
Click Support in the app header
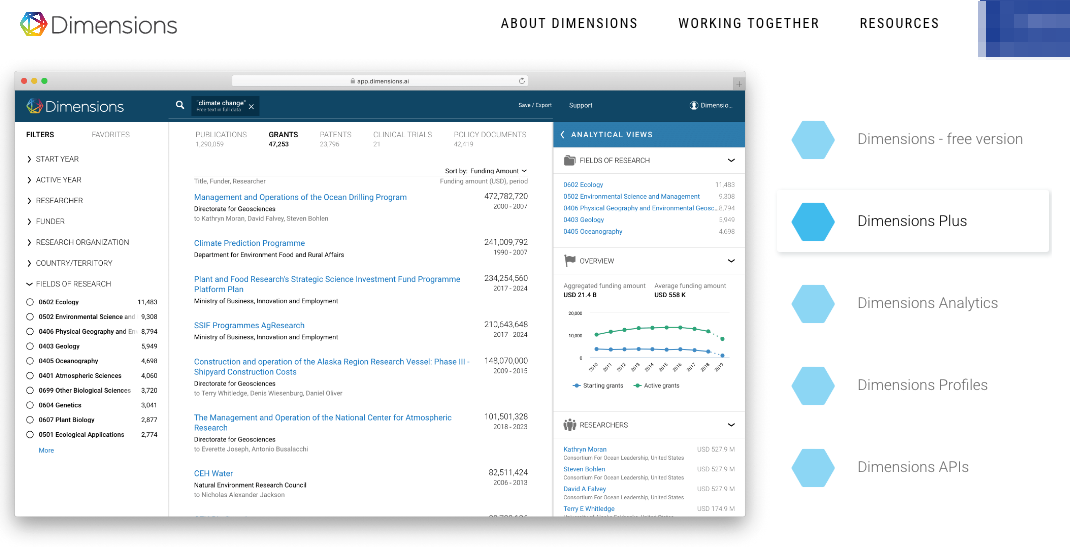pos(581,106)
